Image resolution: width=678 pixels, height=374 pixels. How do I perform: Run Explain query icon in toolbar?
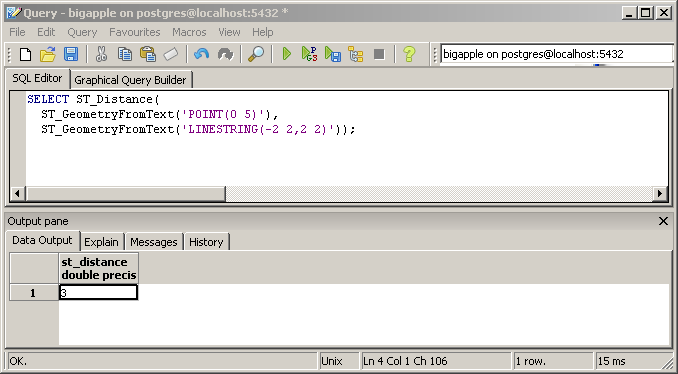click(355, 54)
